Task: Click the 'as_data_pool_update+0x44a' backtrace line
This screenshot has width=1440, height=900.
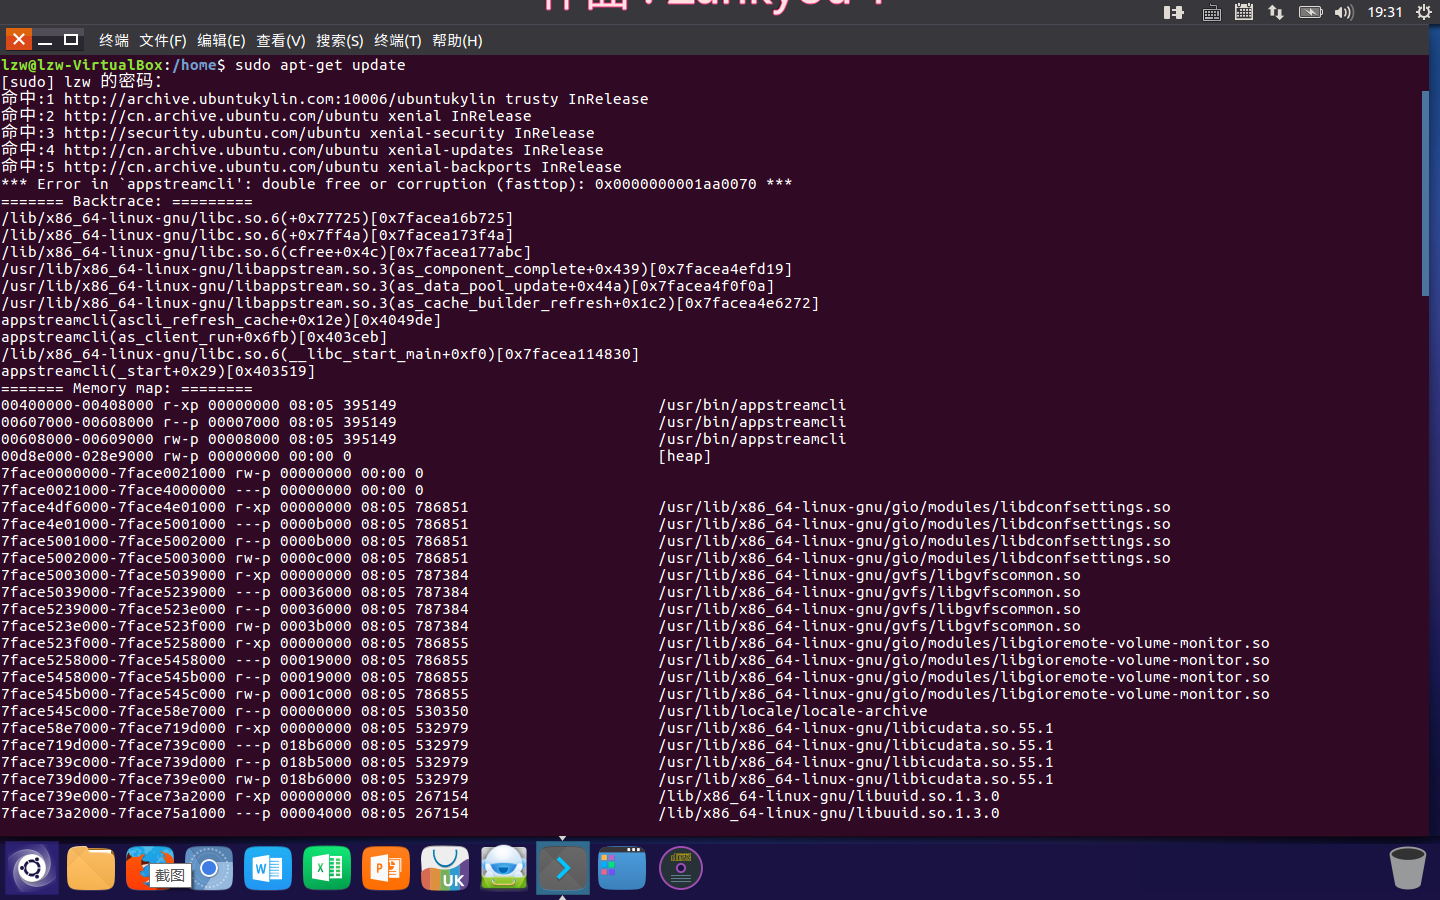Action: point(388,286)
